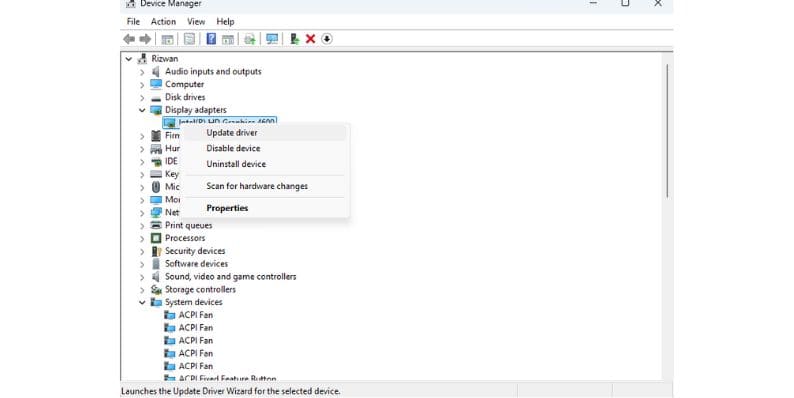The height and width of the screenshot is (398, 794).
Task: Expand the Print queues category
Action: [x=142, y=225]
